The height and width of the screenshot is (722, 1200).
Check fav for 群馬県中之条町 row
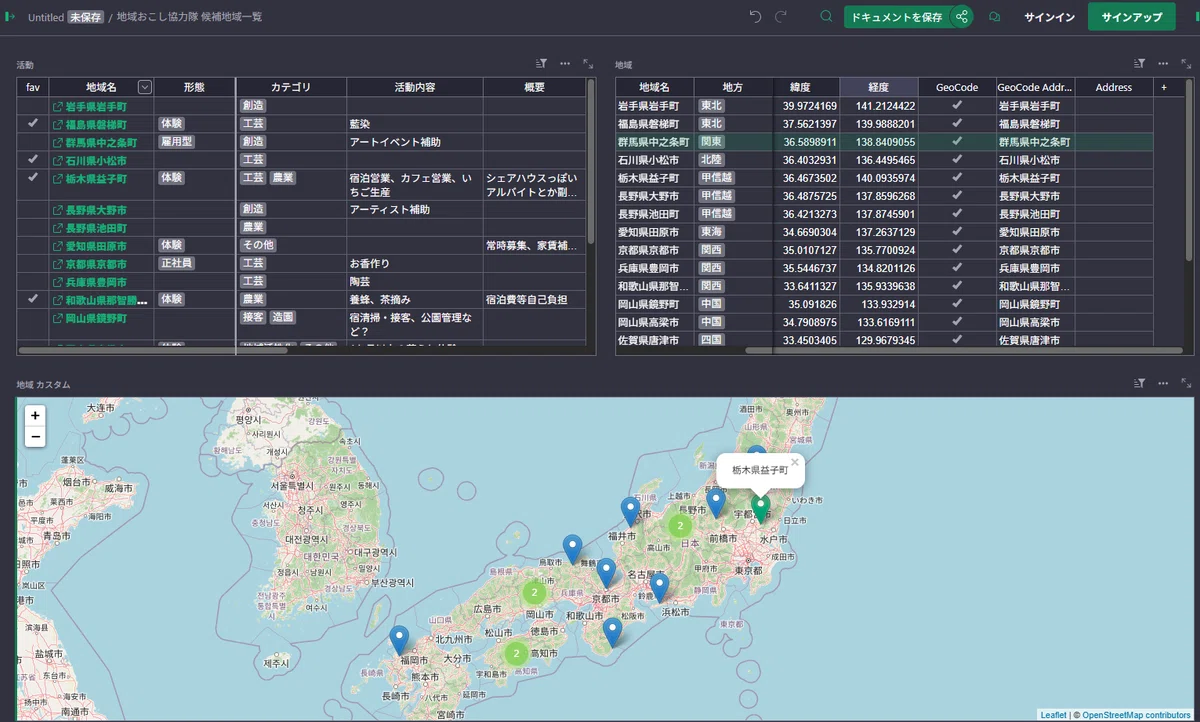click(33, 142)
